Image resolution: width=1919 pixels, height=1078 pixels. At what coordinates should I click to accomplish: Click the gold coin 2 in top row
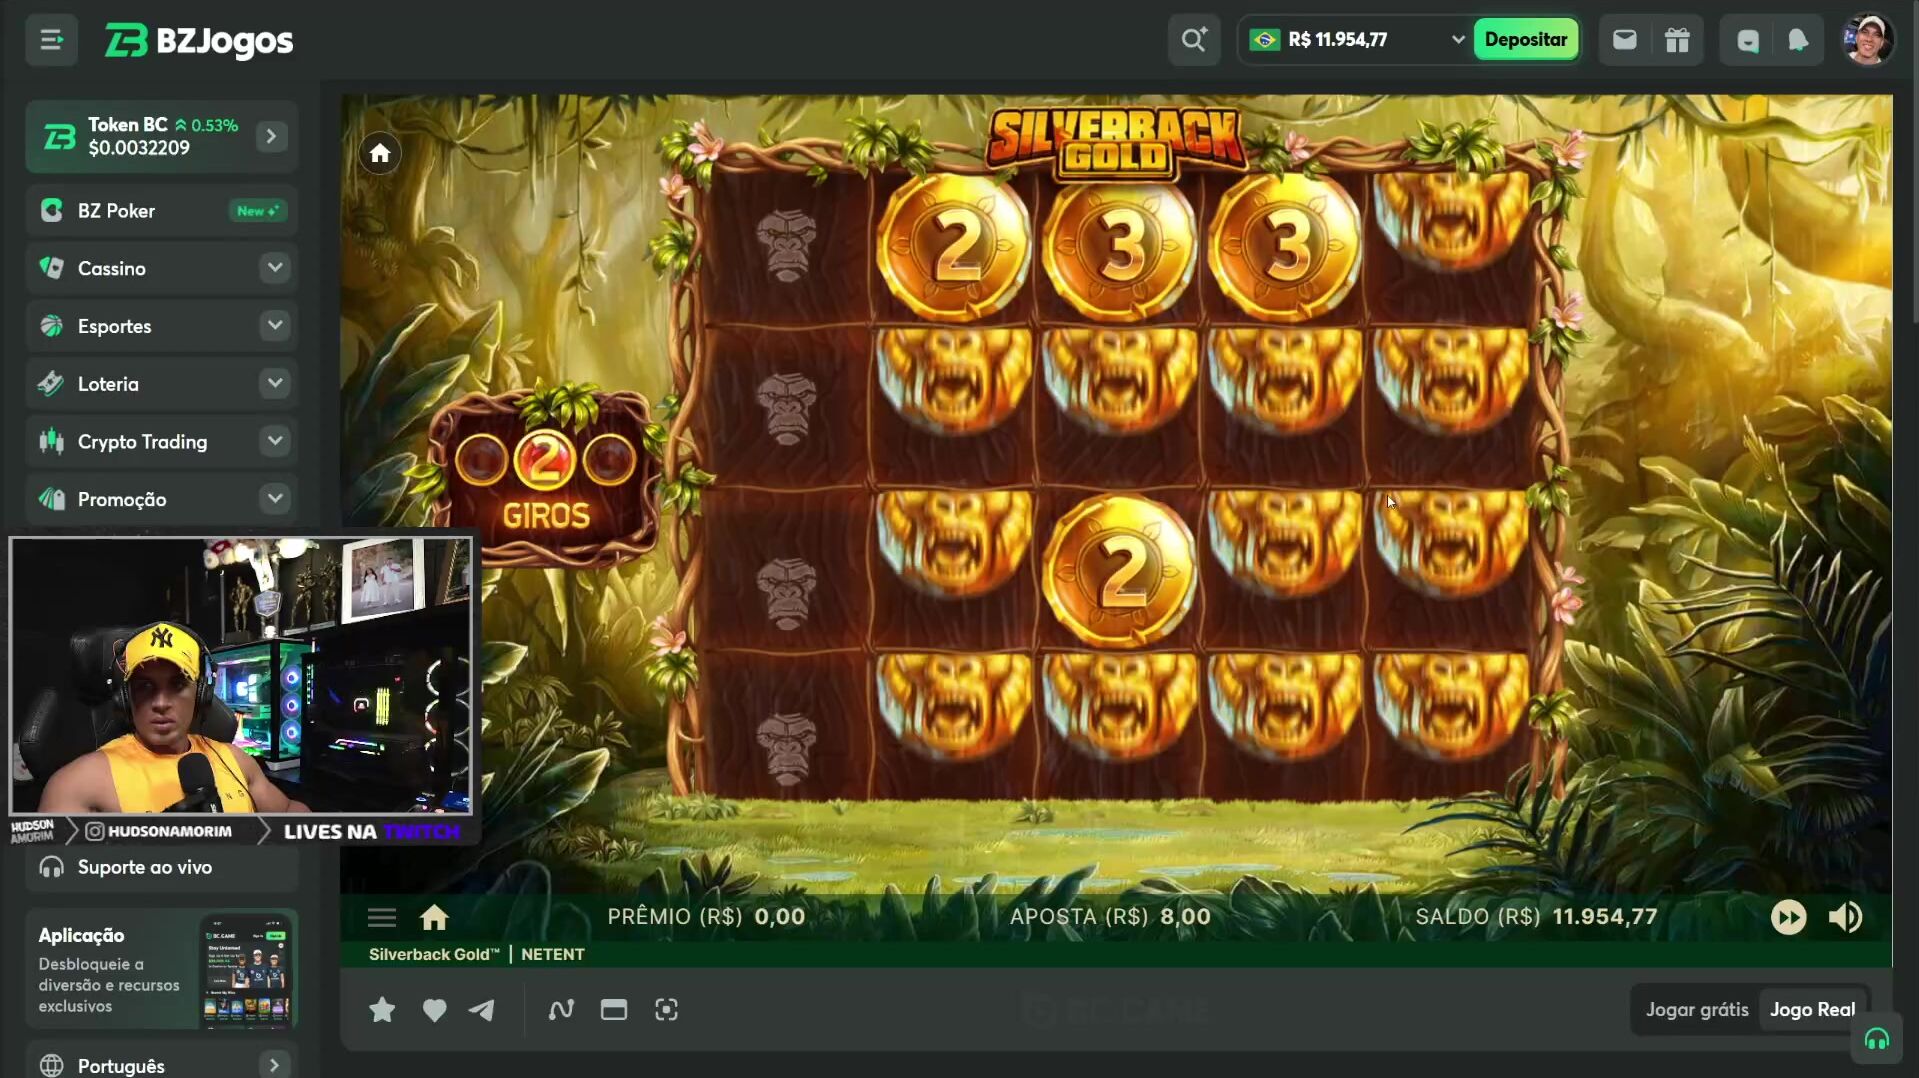(x=953, y=245)
